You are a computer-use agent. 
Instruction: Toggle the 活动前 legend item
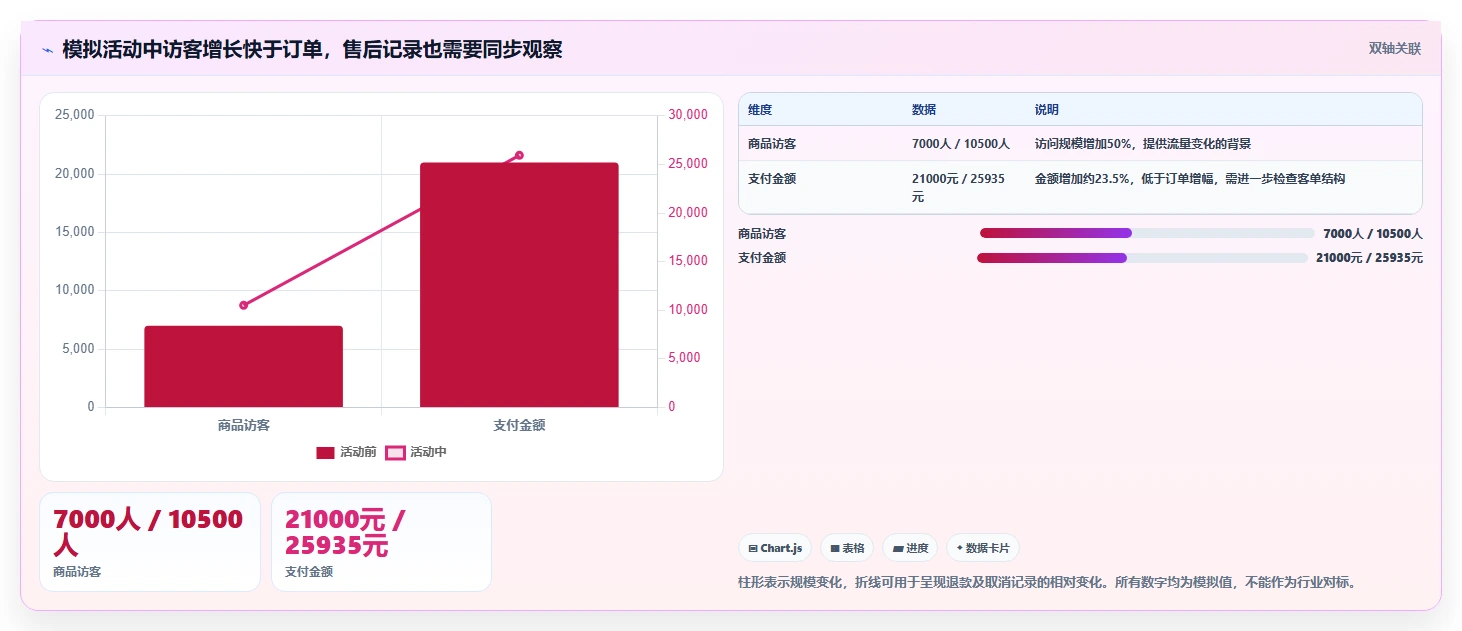pyautogui.click(x=346, y=452)
